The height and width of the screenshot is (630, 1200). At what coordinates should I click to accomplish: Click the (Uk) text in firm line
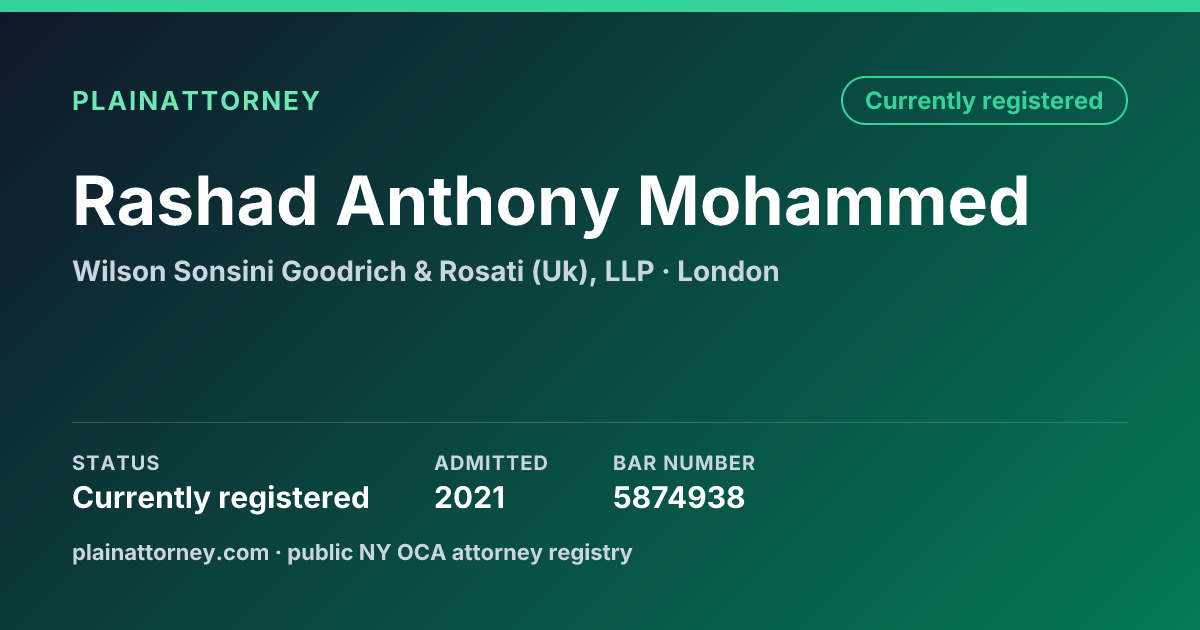pyautogui.click(x=564, y=271)
